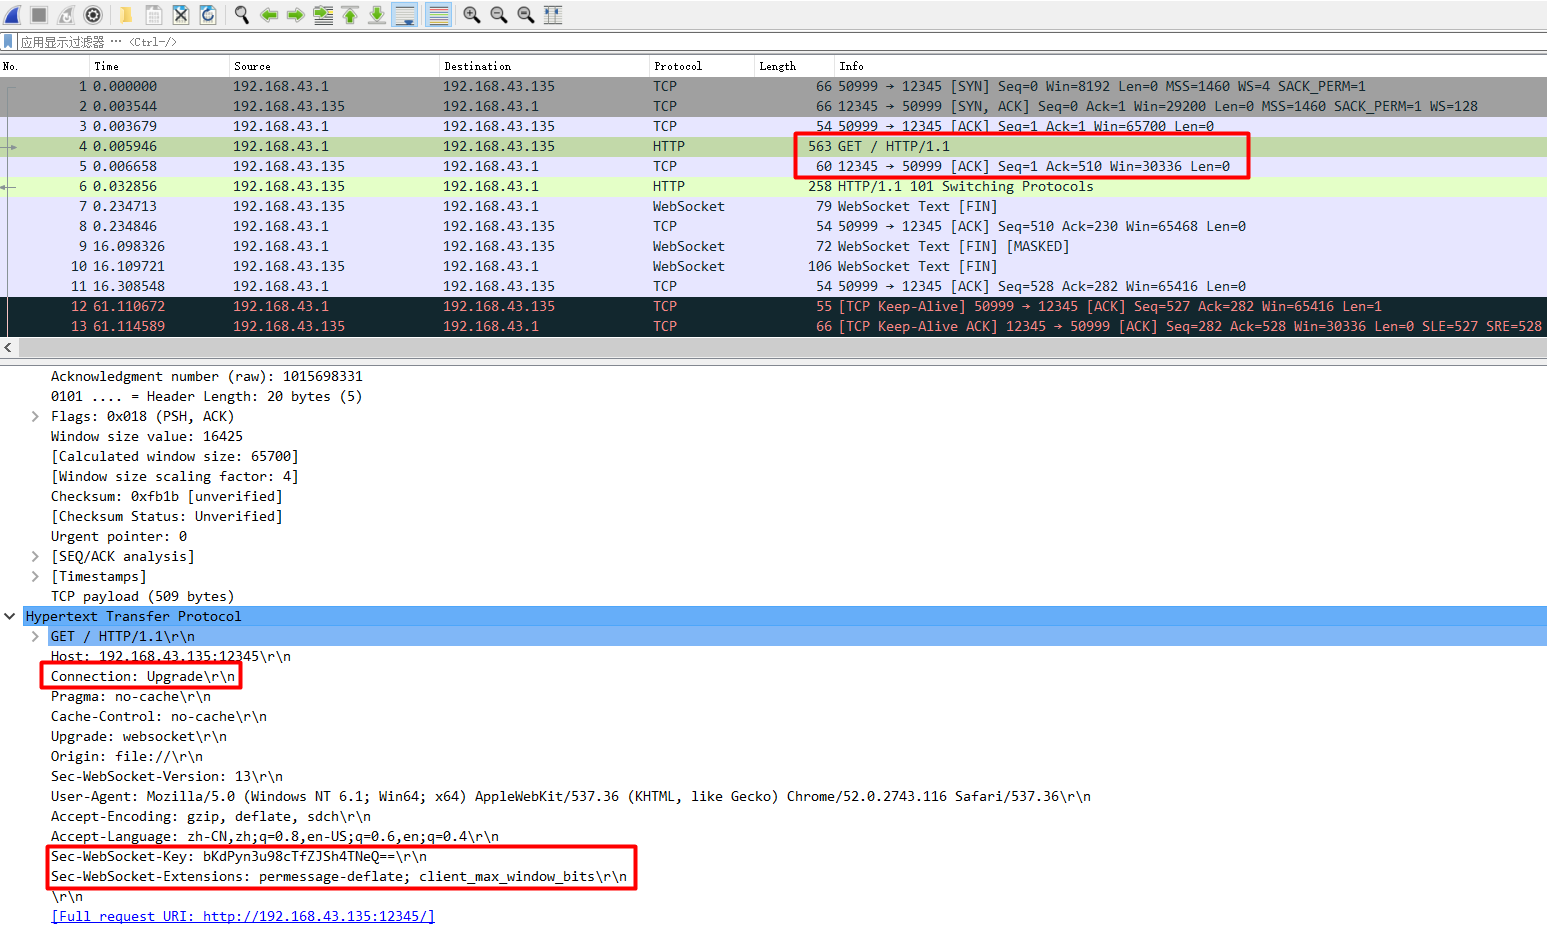Toggle packet list colorization

click(x=438, y=14)
